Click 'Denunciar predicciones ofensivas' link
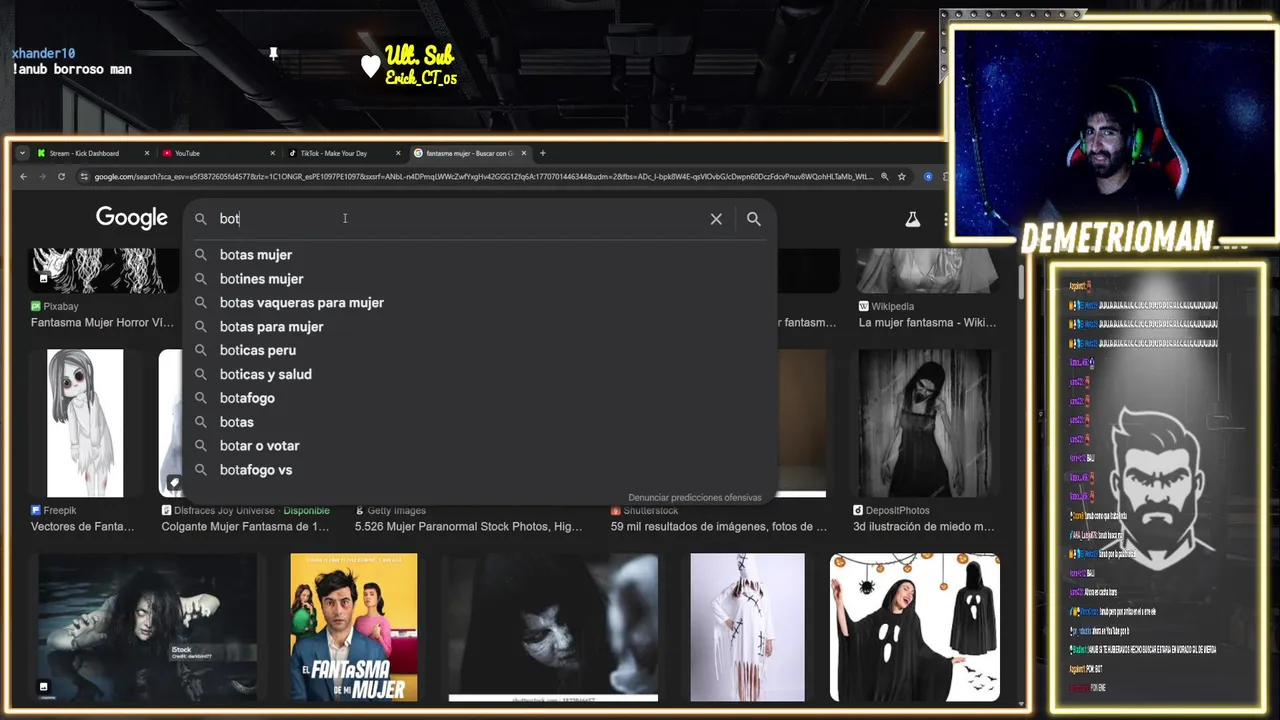1280x720 pixels. 695,497
